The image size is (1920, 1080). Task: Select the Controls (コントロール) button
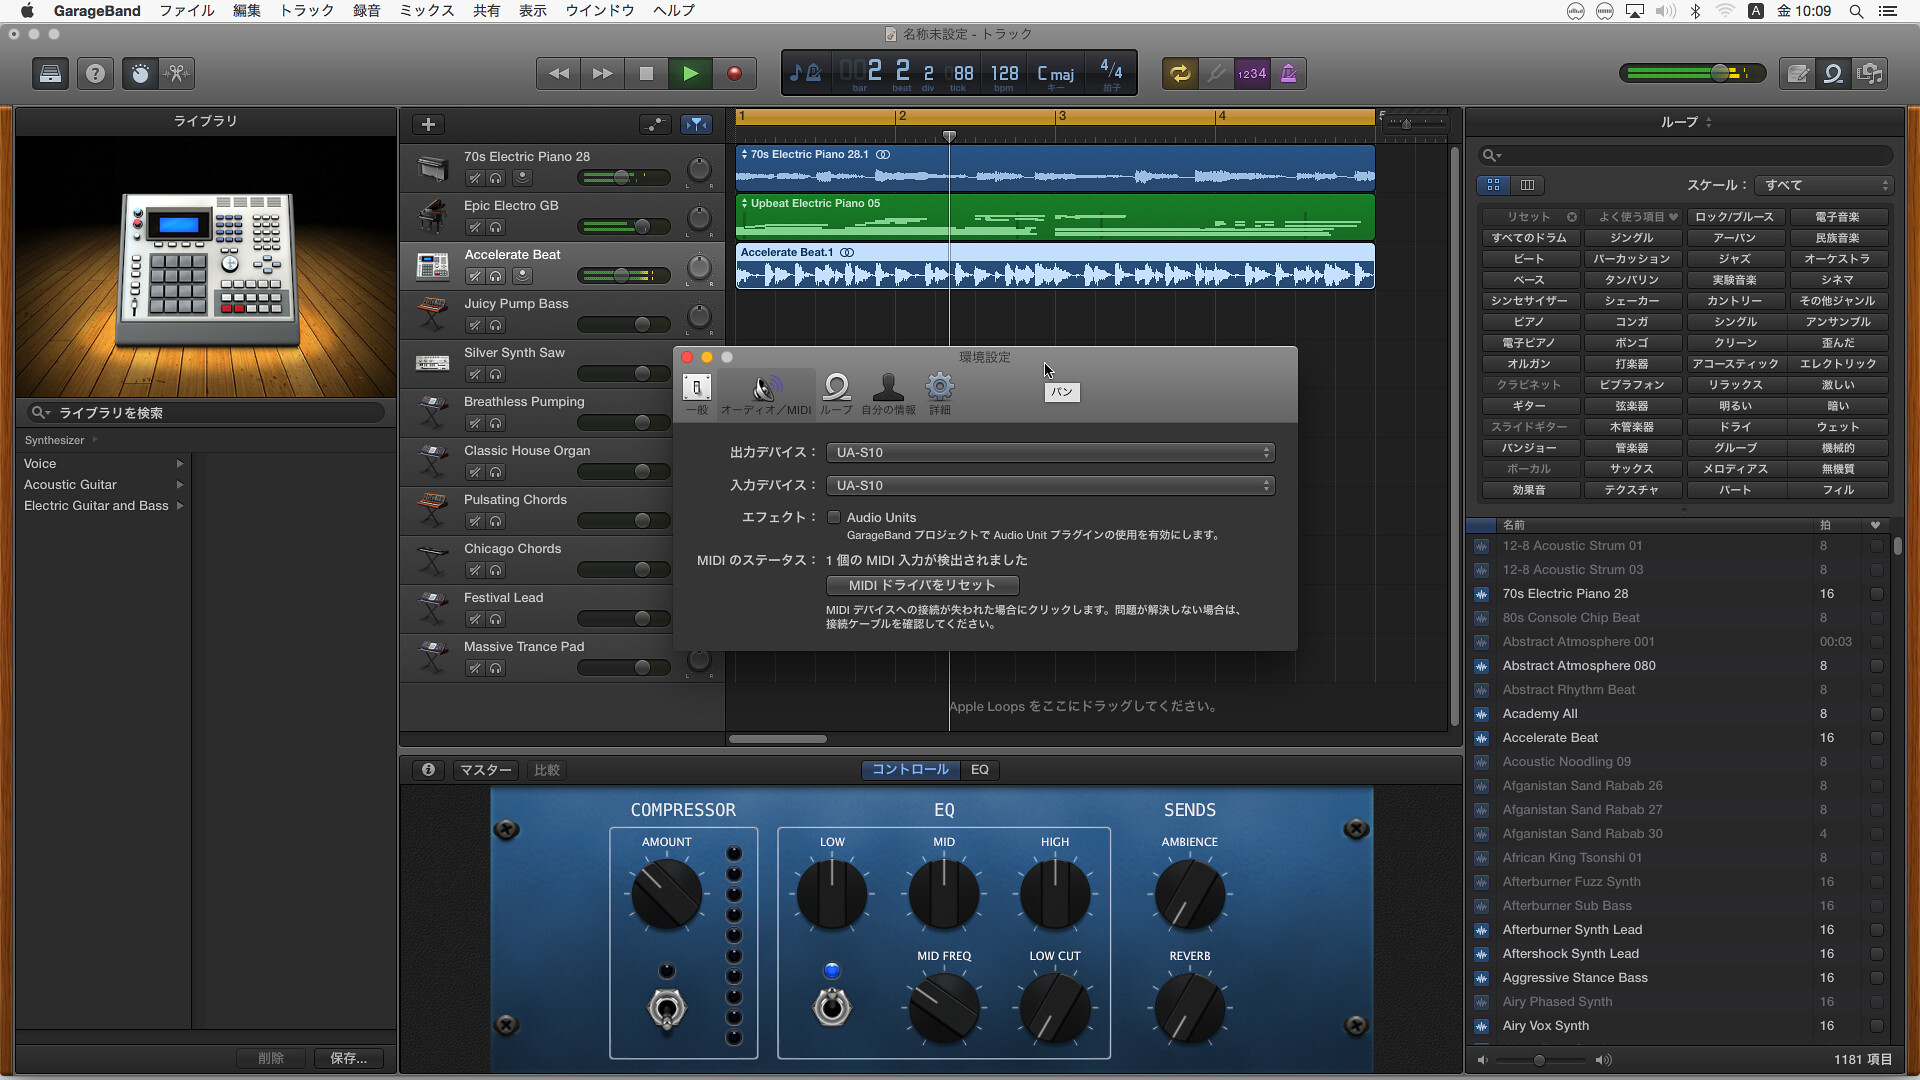pyautogui.click(x=910, y=769)
